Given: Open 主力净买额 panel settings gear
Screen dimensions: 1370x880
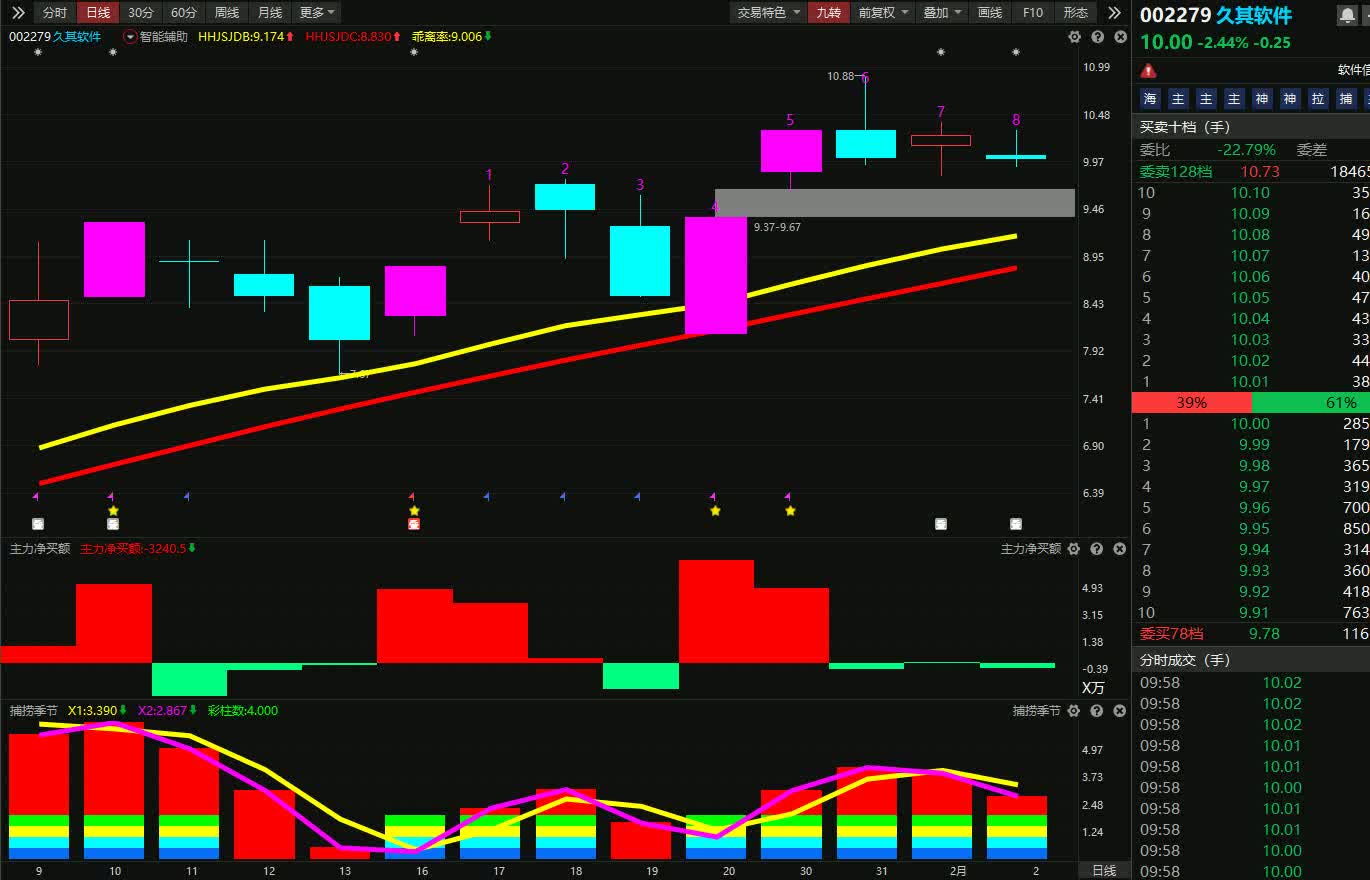Looking at the screenshot, I should (x=1074, y=549).
